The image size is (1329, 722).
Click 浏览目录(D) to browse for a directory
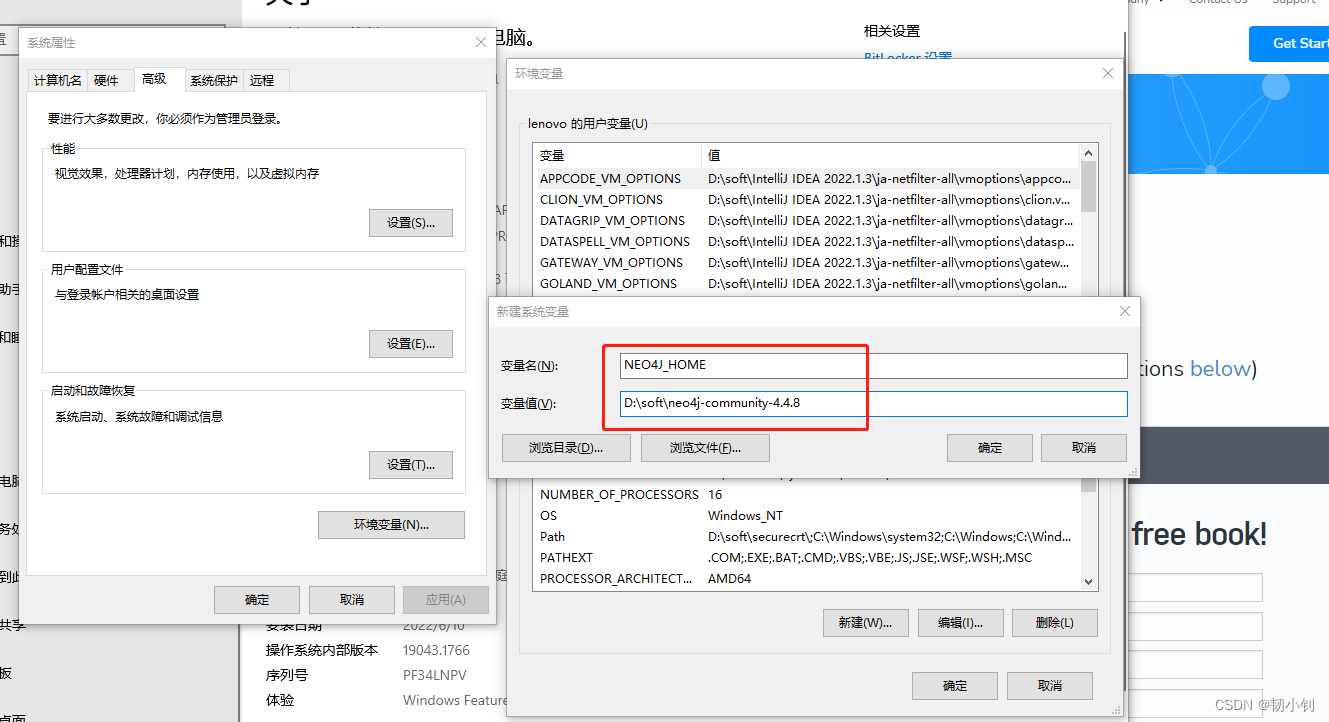click(566, 447)
